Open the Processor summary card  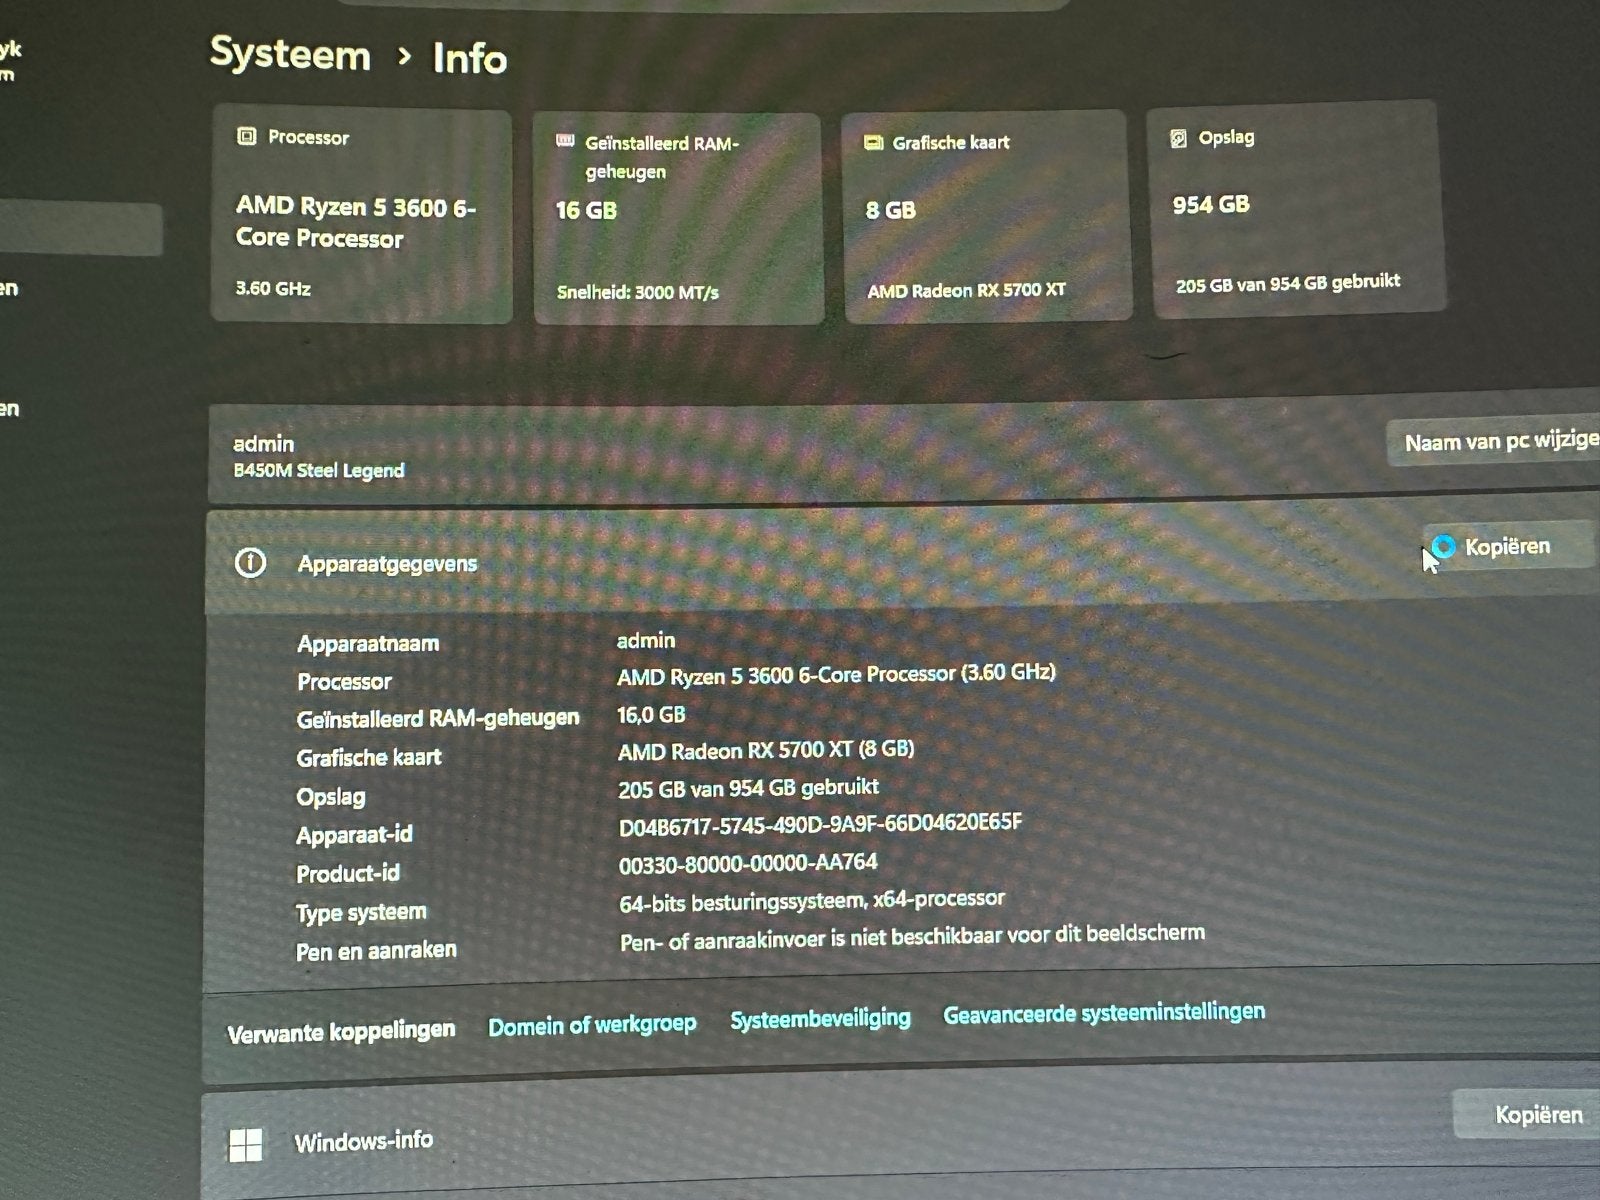coord(362,215)
